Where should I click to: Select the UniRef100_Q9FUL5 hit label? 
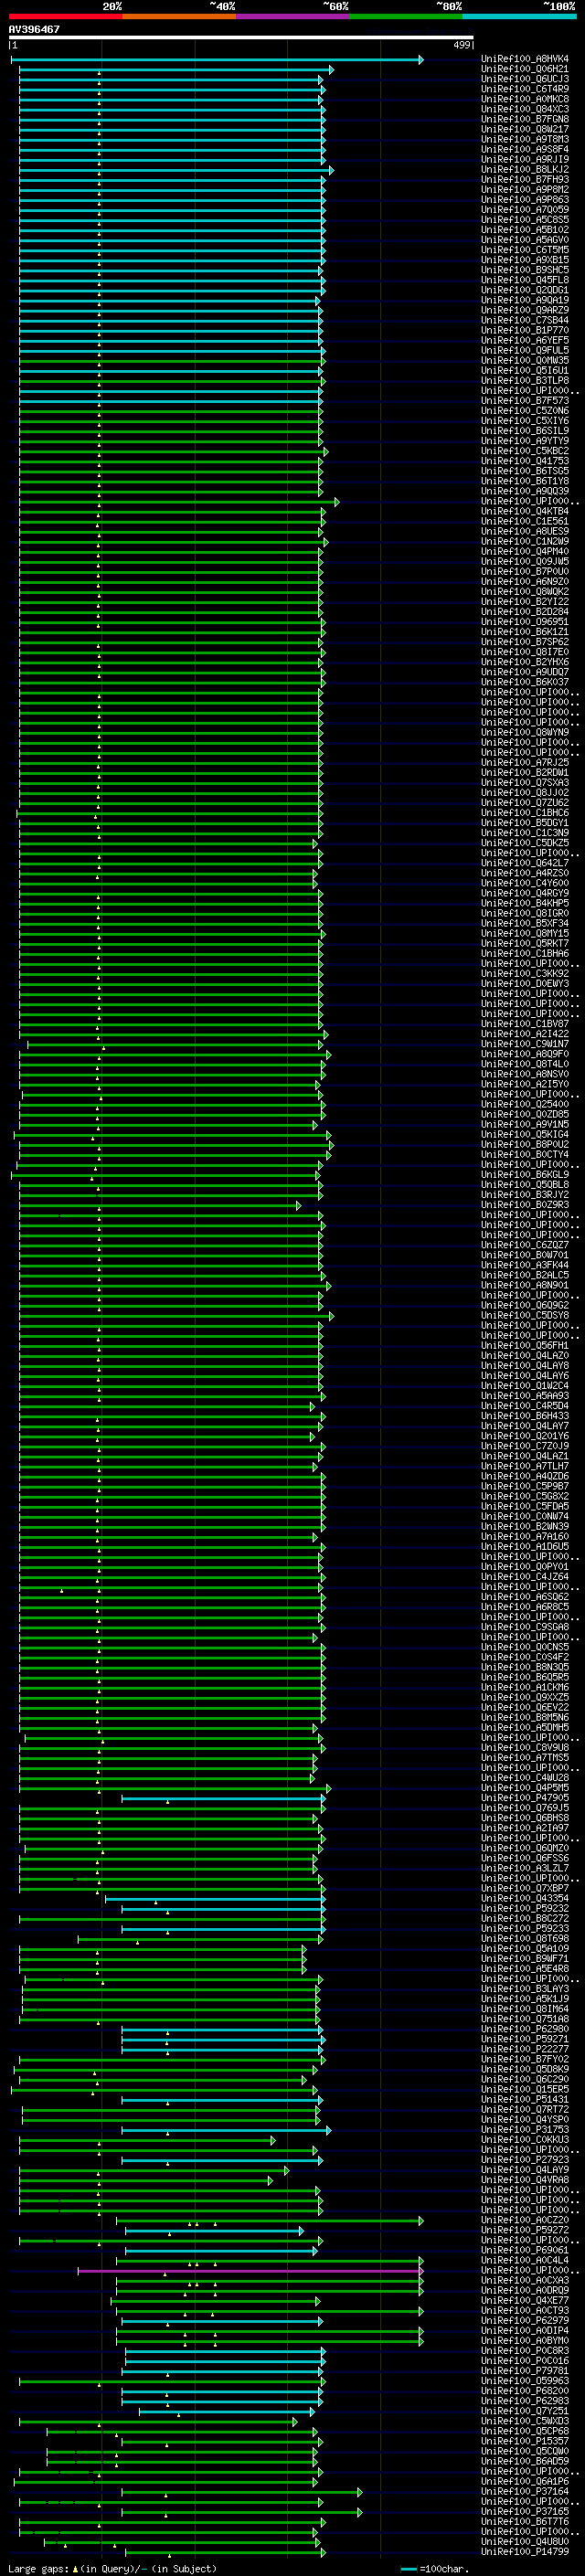pyautogui.click(x=525, y=350)
